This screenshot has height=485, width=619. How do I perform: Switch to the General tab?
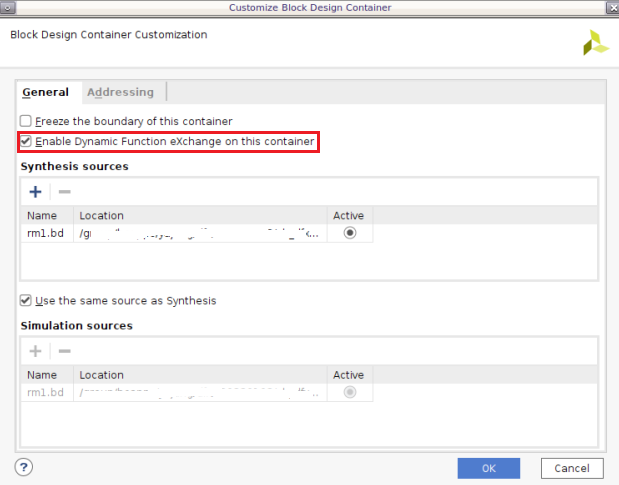pyautogui.click(x=45, y=92)
